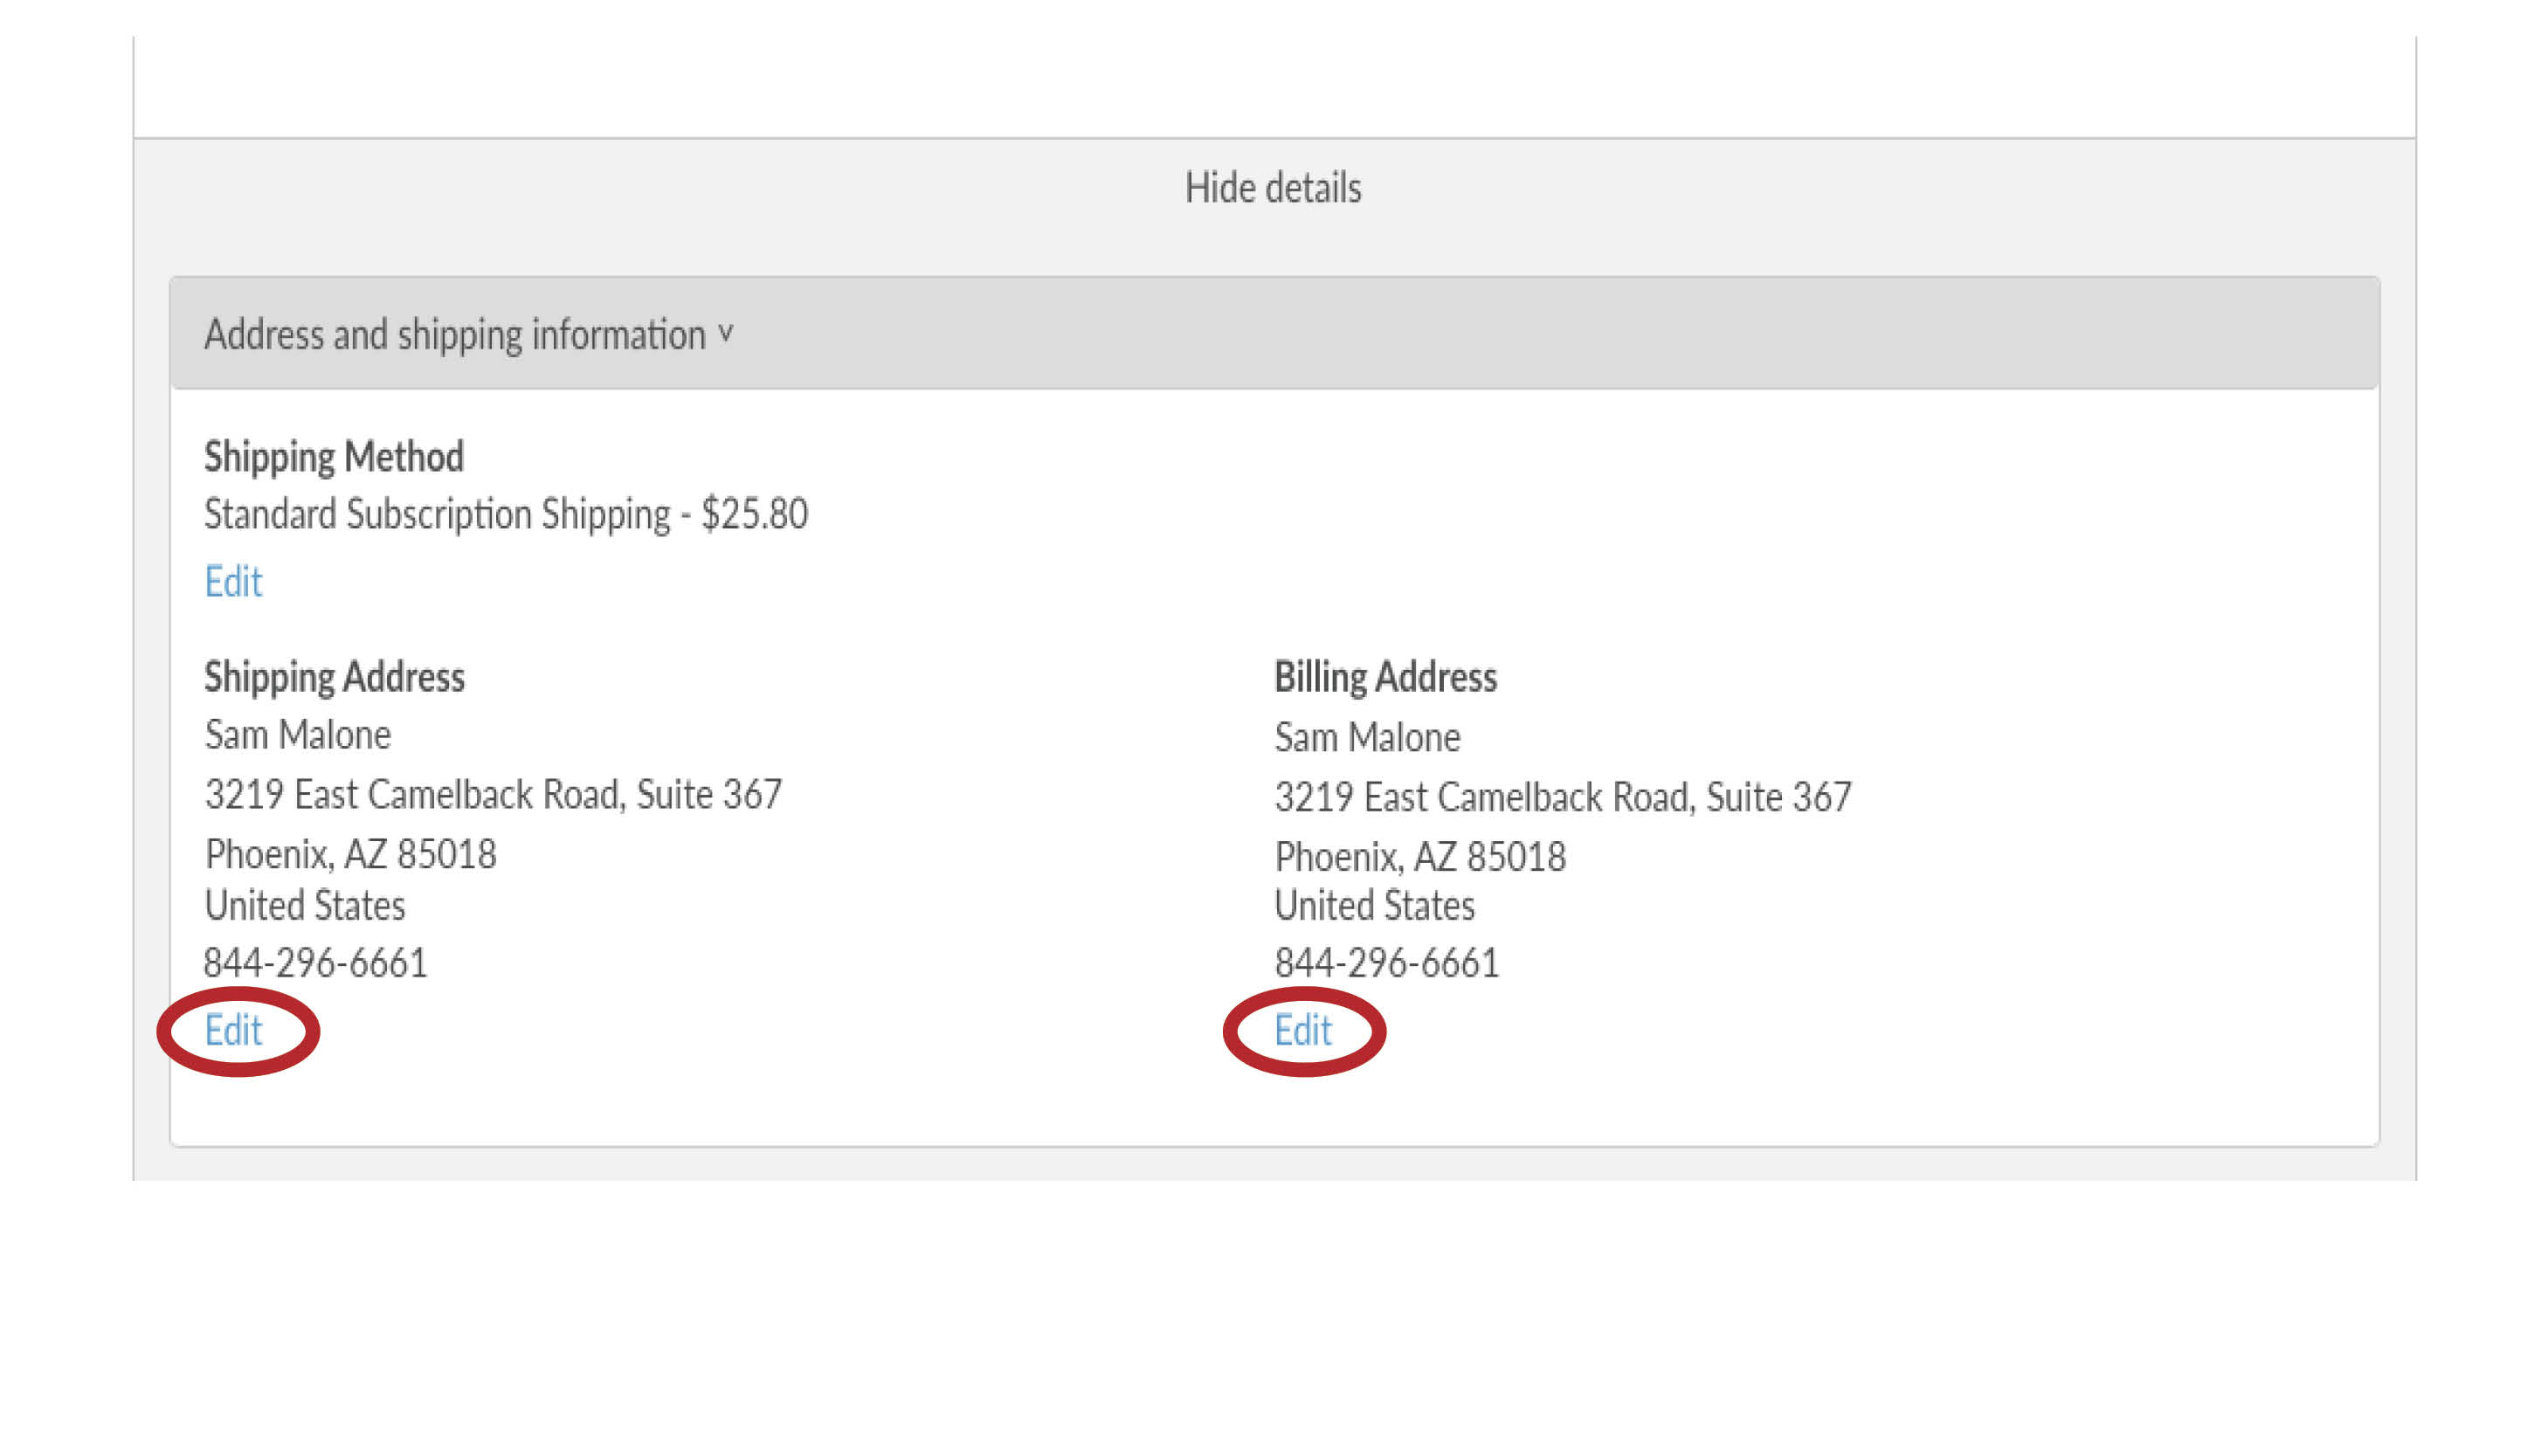The height and width of the screenshot is (1456, 2548).
Task: Collapse the Address and shipping information header
Action: 455,335
